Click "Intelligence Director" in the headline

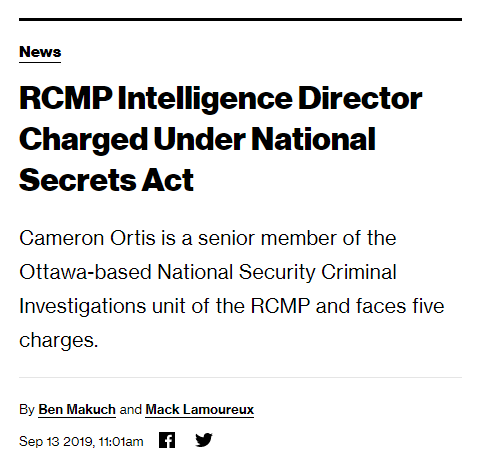coord(270,98)
